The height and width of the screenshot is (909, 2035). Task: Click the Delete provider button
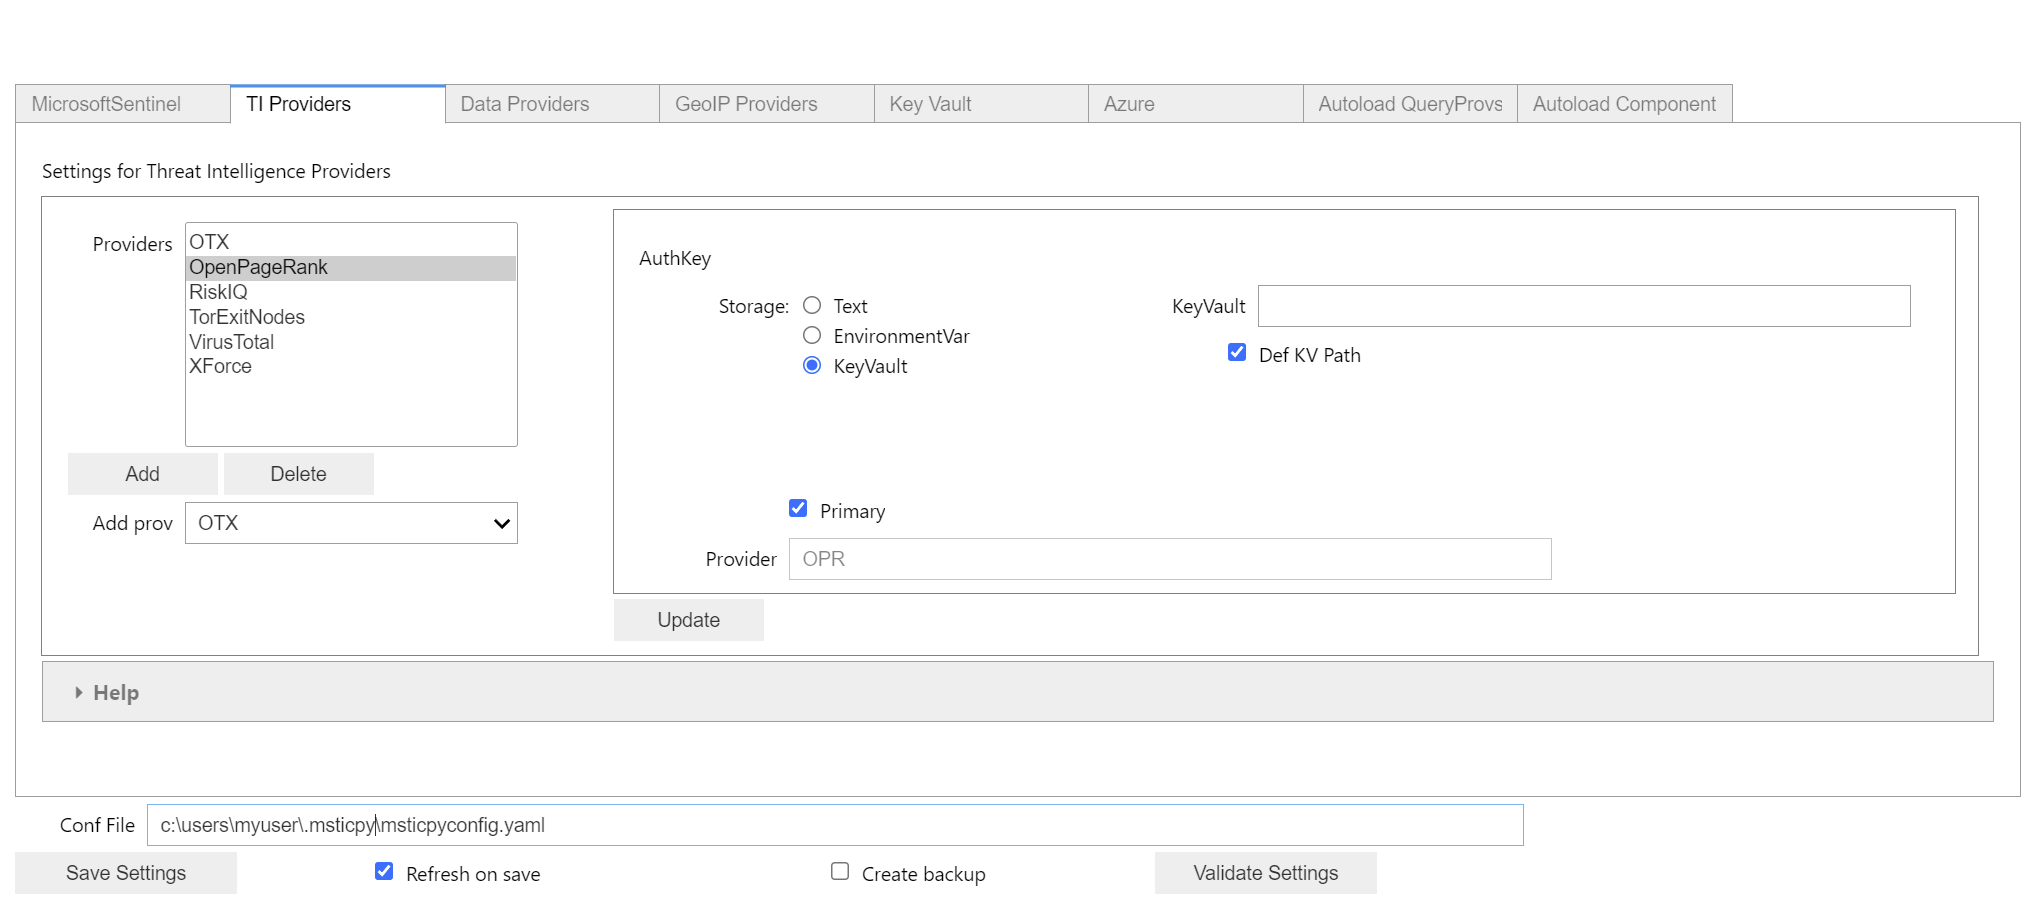(299, 474)
